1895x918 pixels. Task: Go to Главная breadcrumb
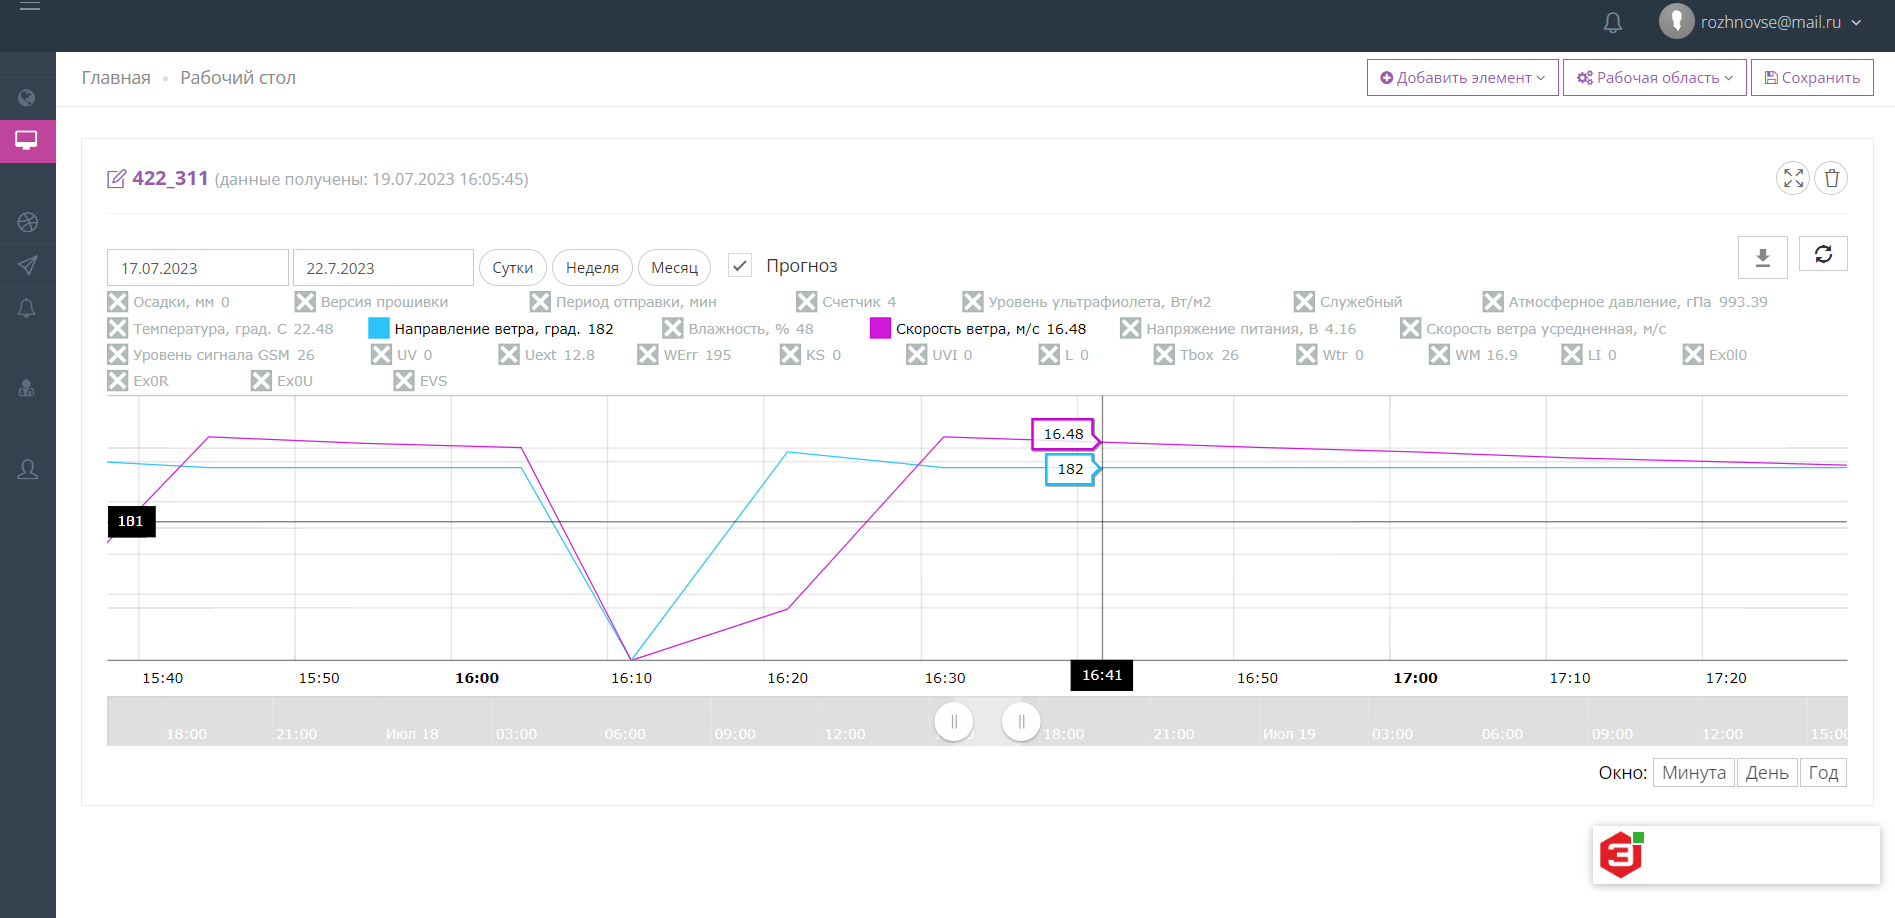pos(116,78)
